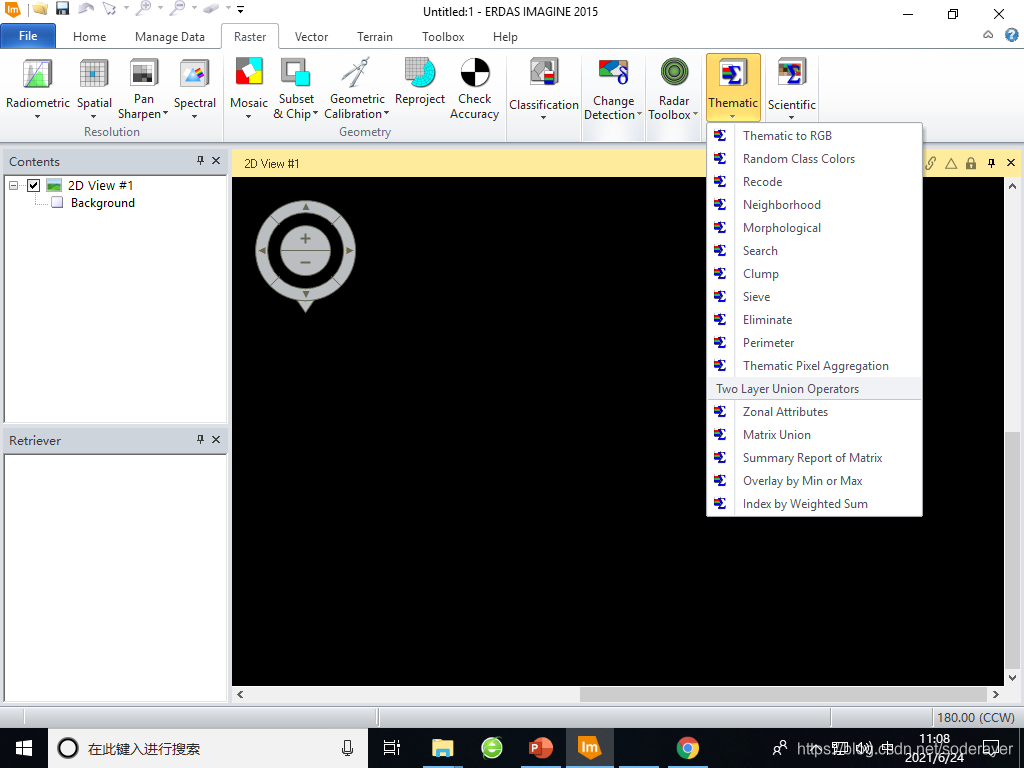The height and width of the screenshot is (768, 1024).
Task: Click the triangle icon on the 2D View header
Action: point(951,163)
